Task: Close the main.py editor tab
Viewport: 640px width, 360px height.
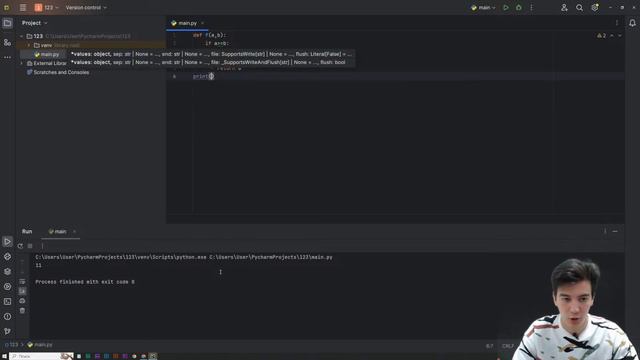Action: 202,23
